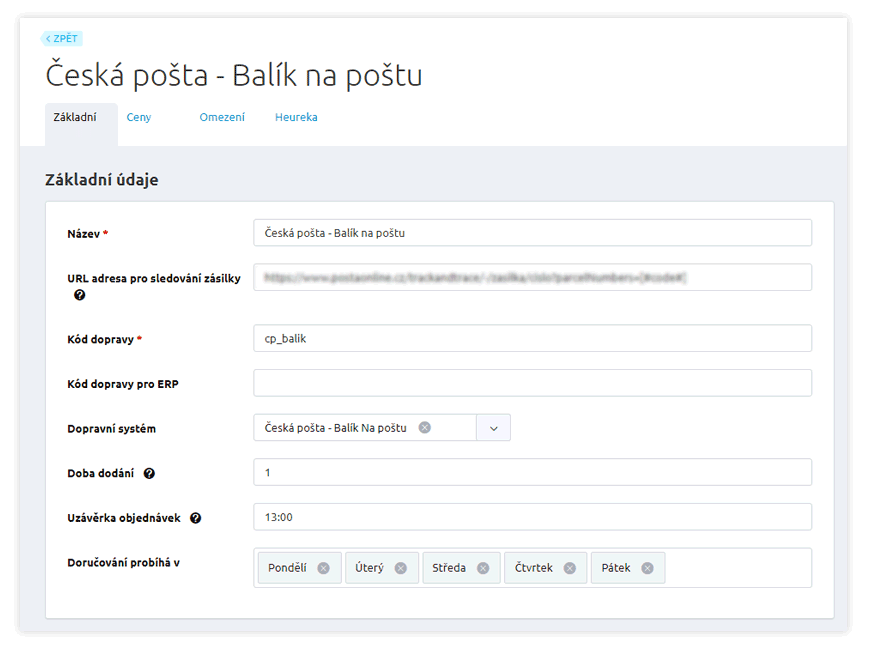Image resolution: width=870 pixels, height=653 pixels.
Task: Clear the selected Dopravní systém value
Action: click(424, 427)
